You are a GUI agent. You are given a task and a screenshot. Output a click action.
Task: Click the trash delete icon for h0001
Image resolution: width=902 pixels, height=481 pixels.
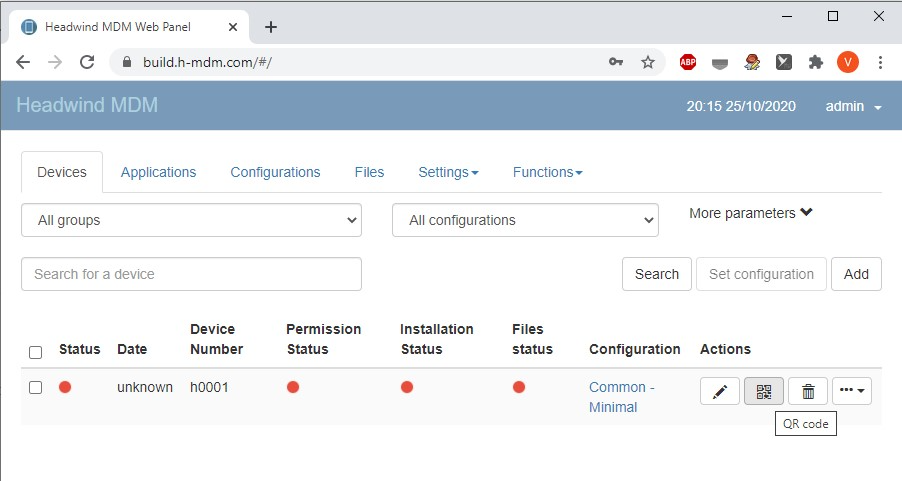(x=808, y=392)
